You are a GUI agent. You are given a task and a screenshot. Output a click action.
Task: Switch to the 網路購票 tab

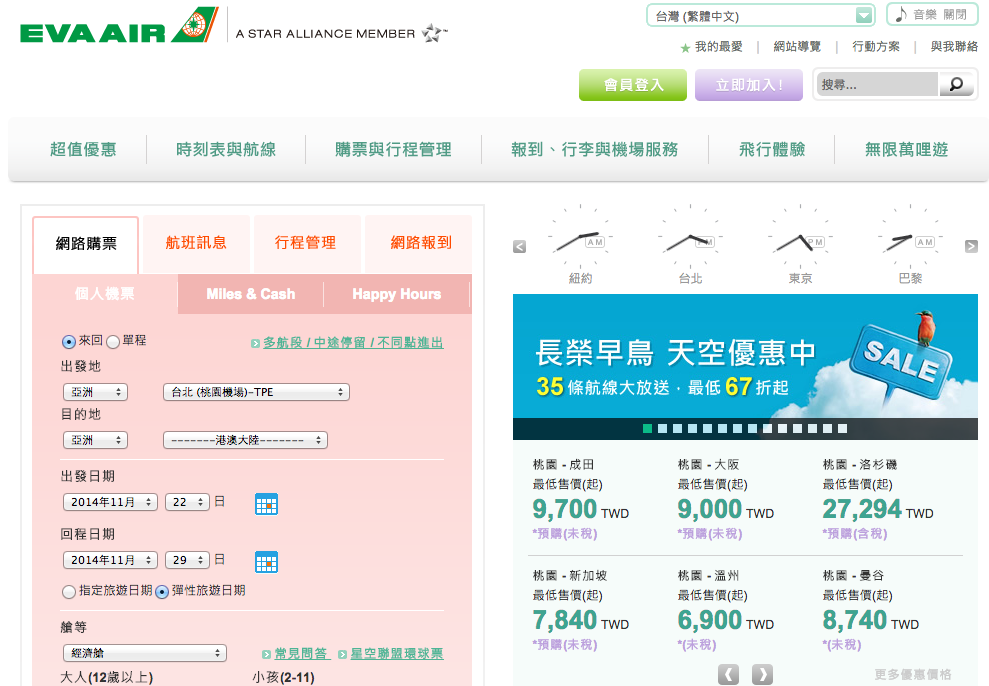86,244
